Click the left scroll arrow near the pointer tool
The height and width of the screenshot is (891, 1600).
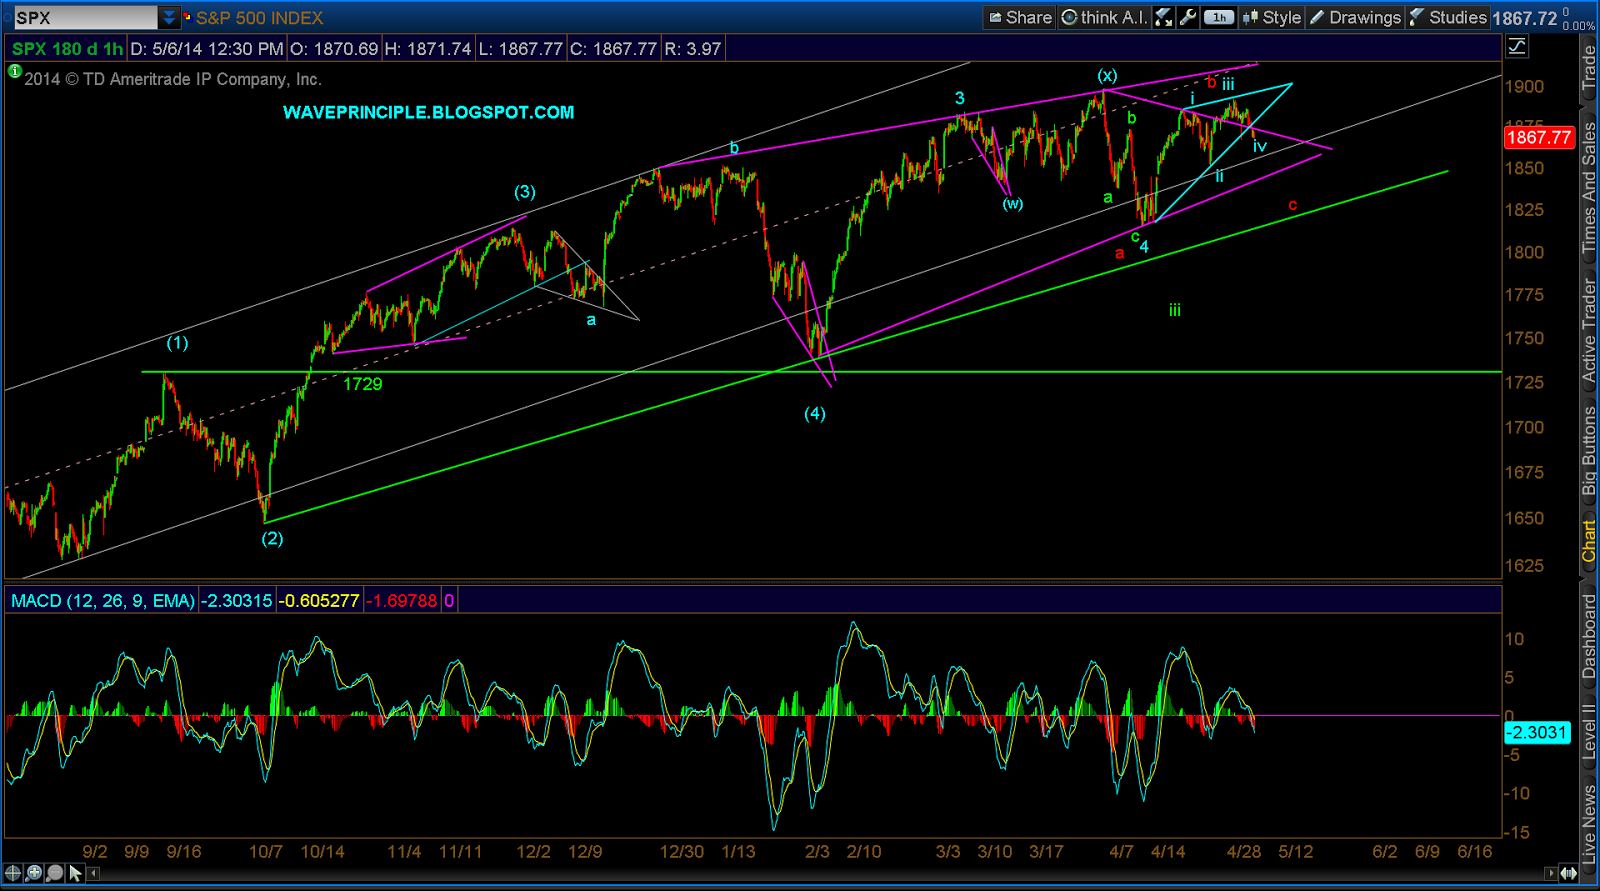(x=93, y=874)
